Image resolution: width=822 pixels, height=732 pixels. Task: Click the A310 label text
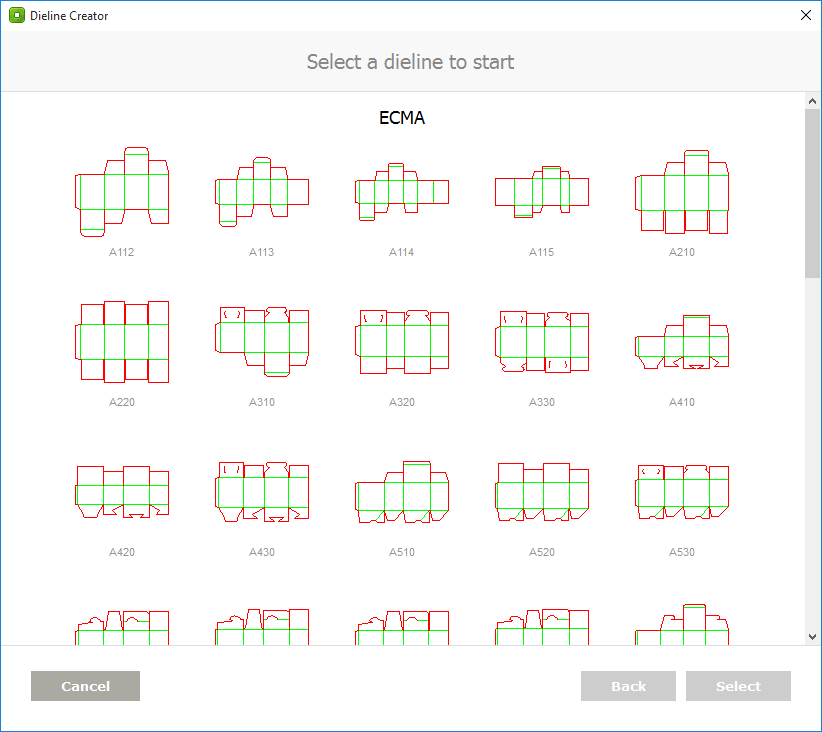pos(262,402)
